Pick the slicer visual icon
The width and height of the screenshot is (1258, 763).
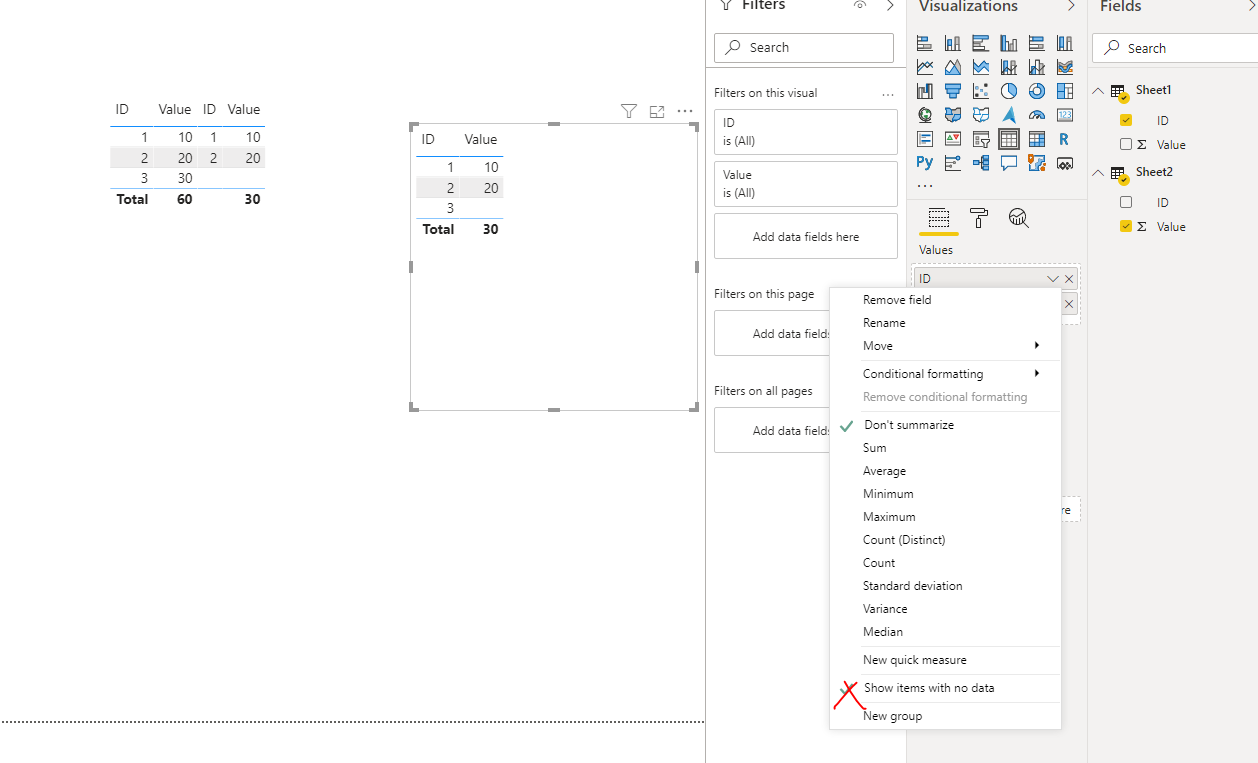pos(980,139)
